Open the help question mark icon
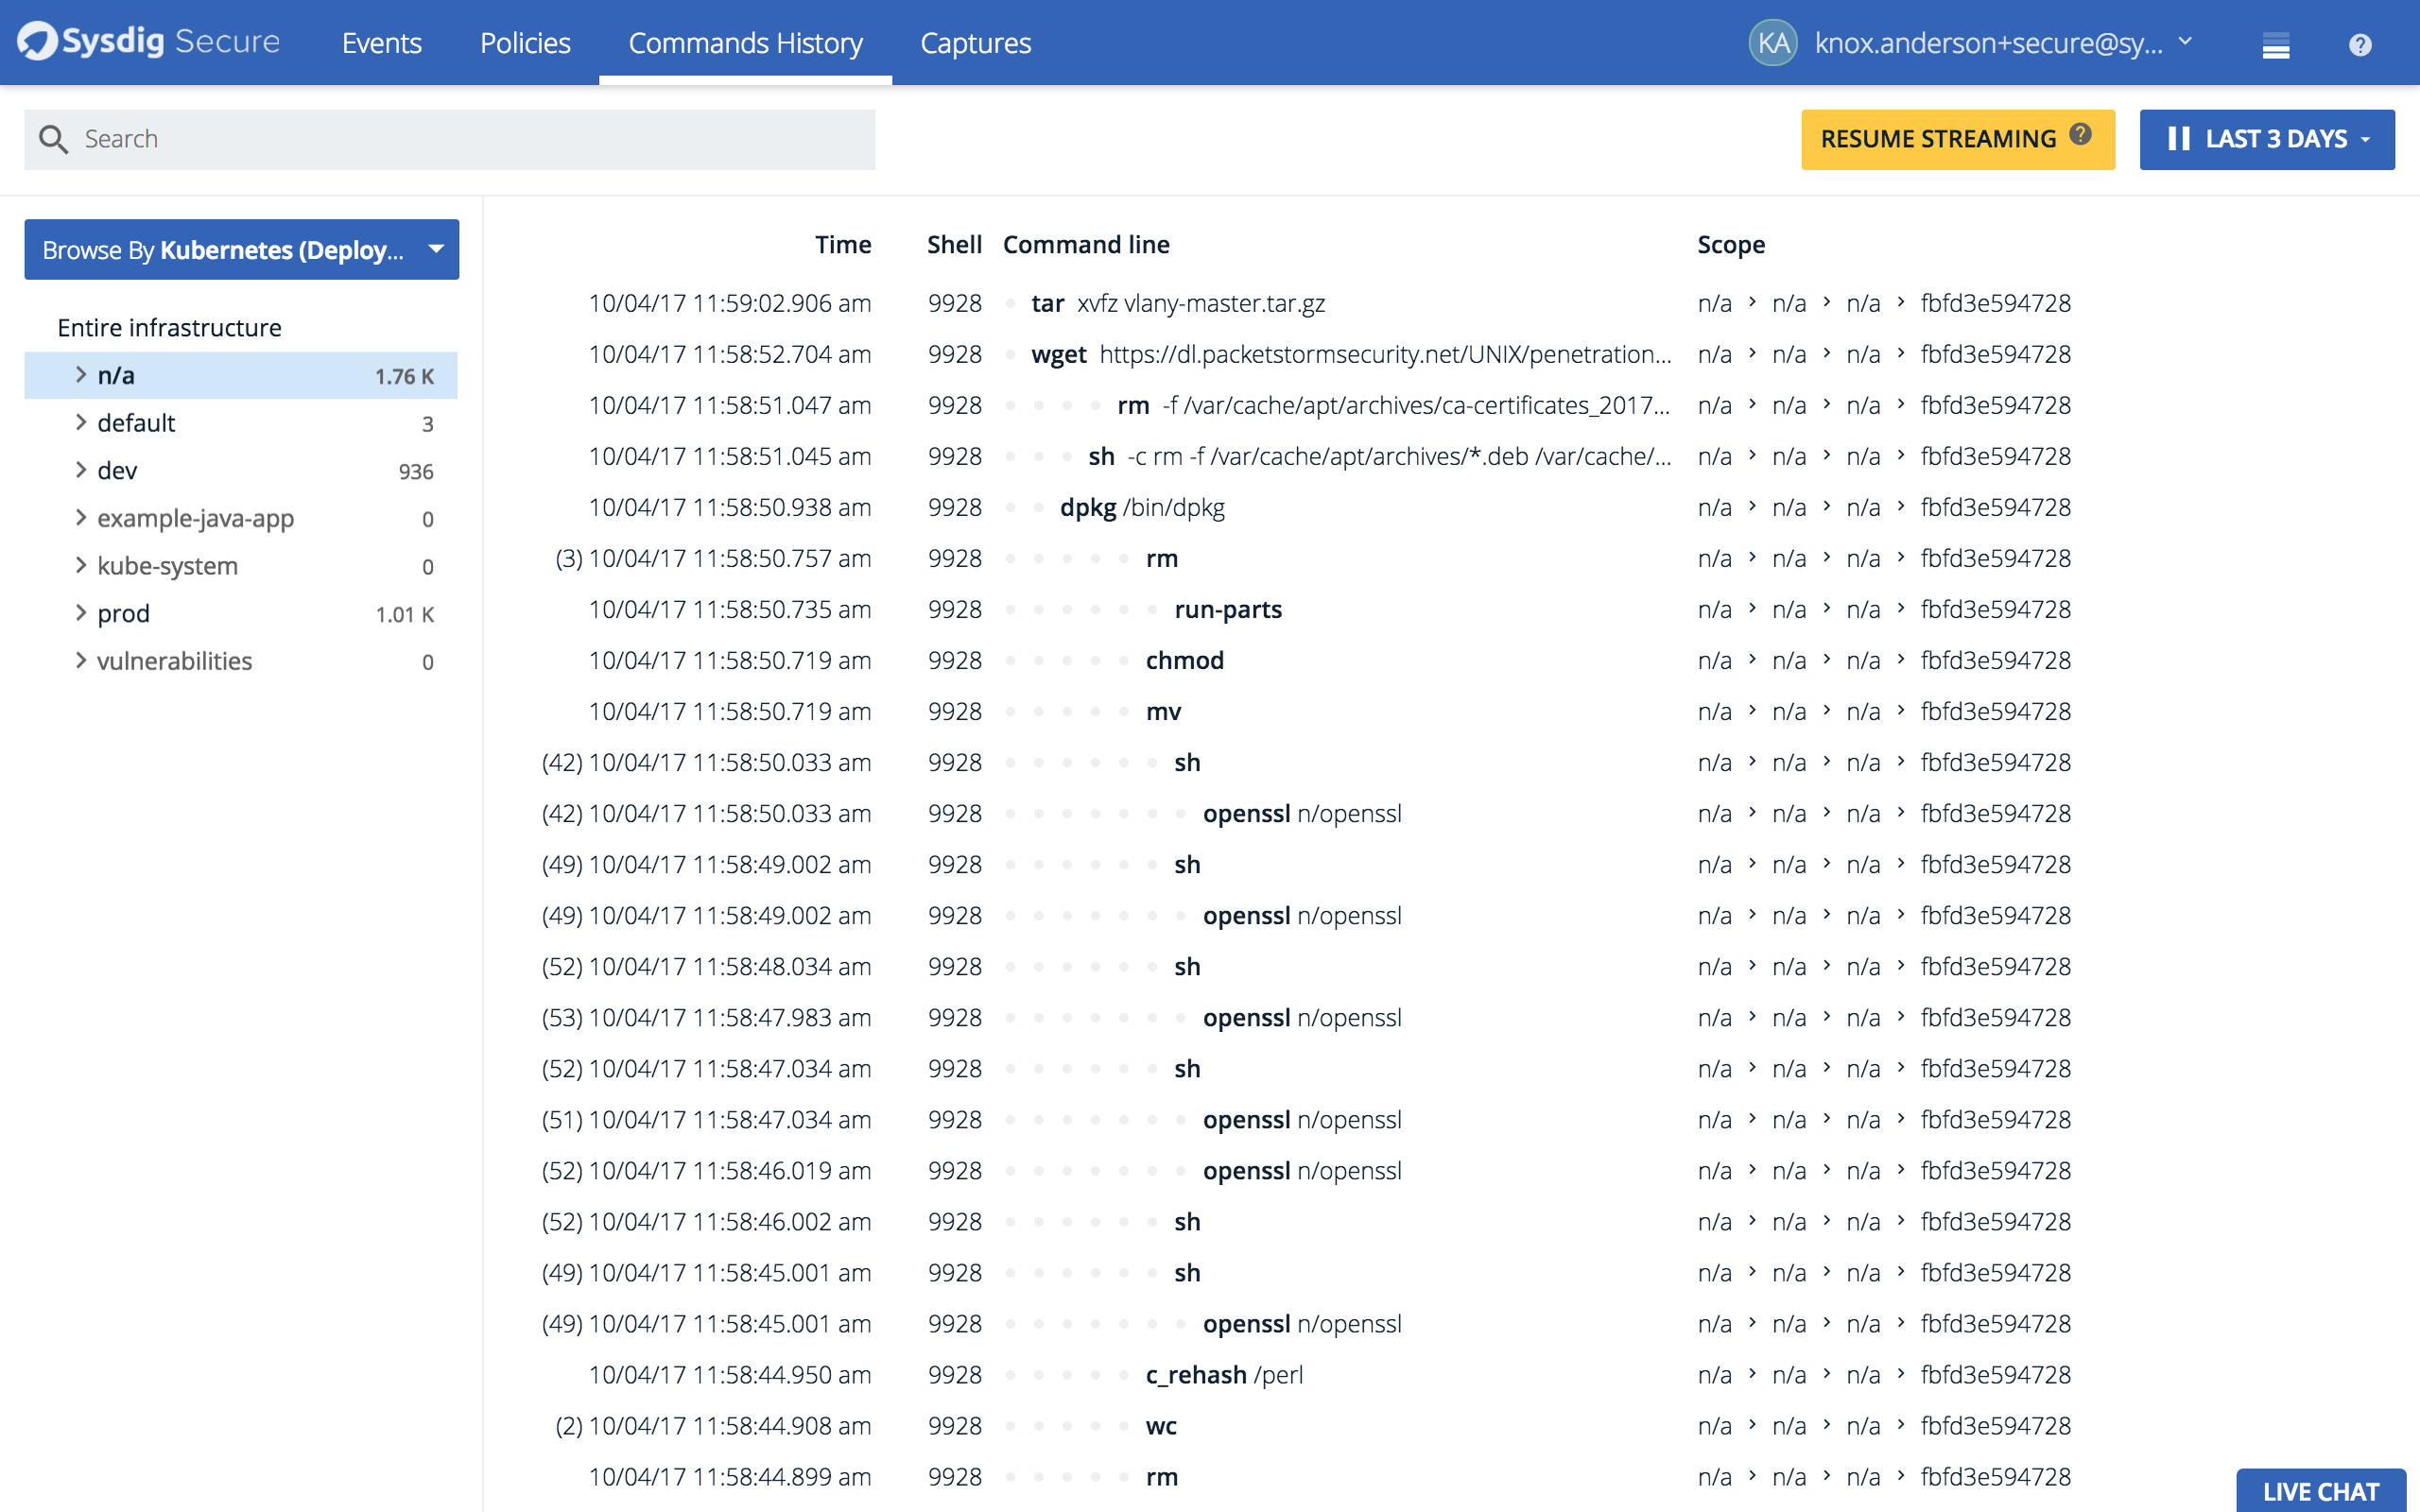The height and width of the screenshot is (1512, 2420). (x=2360, y=44)
